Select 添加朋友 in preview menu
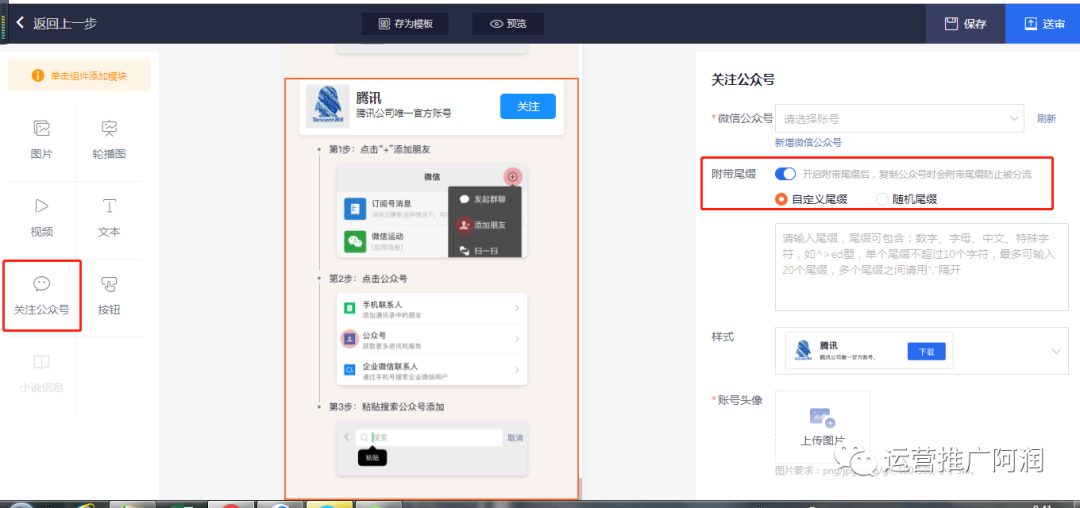Screen dimensions: 1080x508 click(x=484, y=225)
